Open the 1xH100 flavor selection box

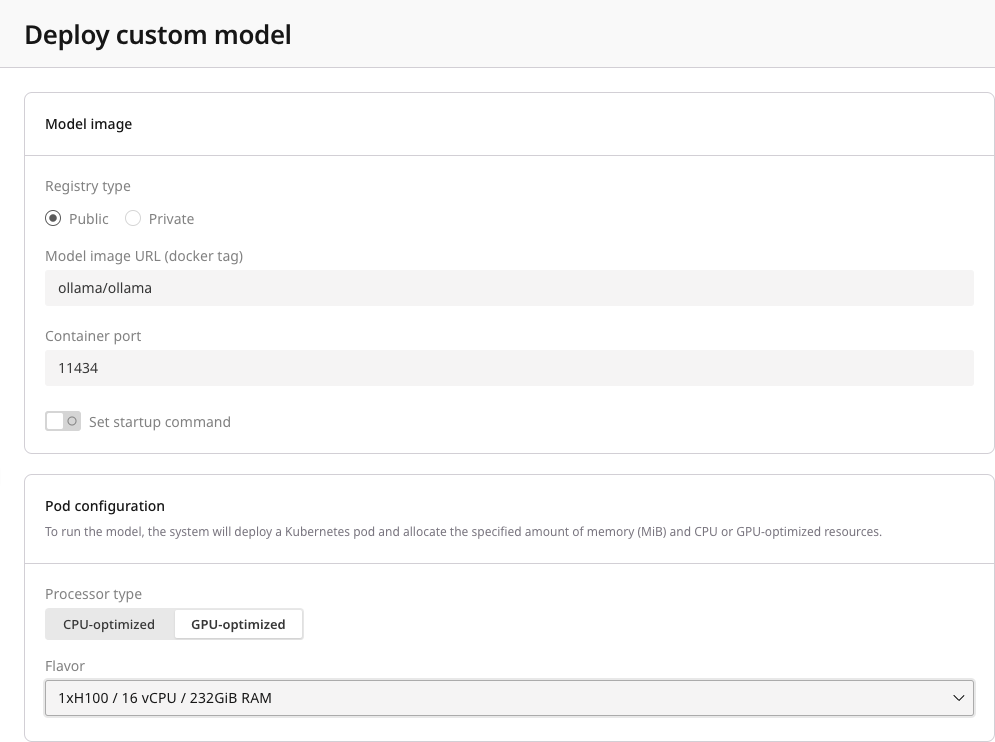(x=509, y=698)
